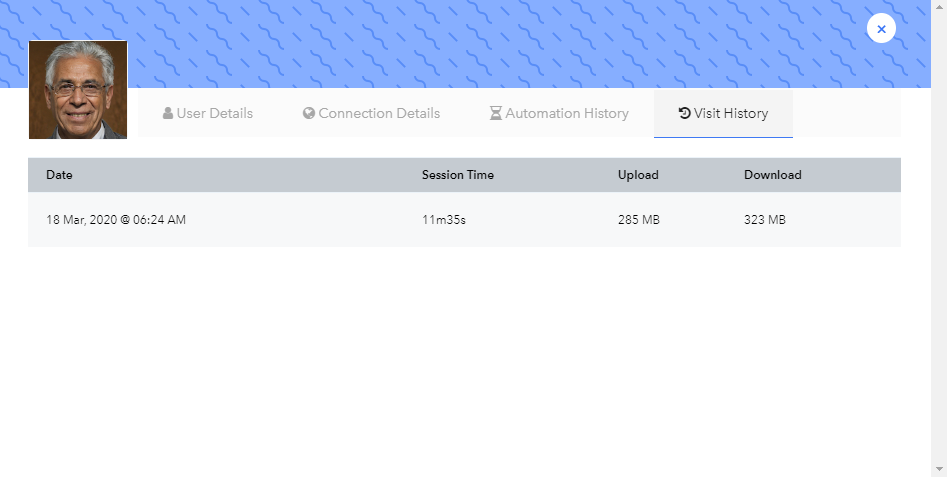Switch to the Automation History tab

pyautogui.click(x=559, y=114)
